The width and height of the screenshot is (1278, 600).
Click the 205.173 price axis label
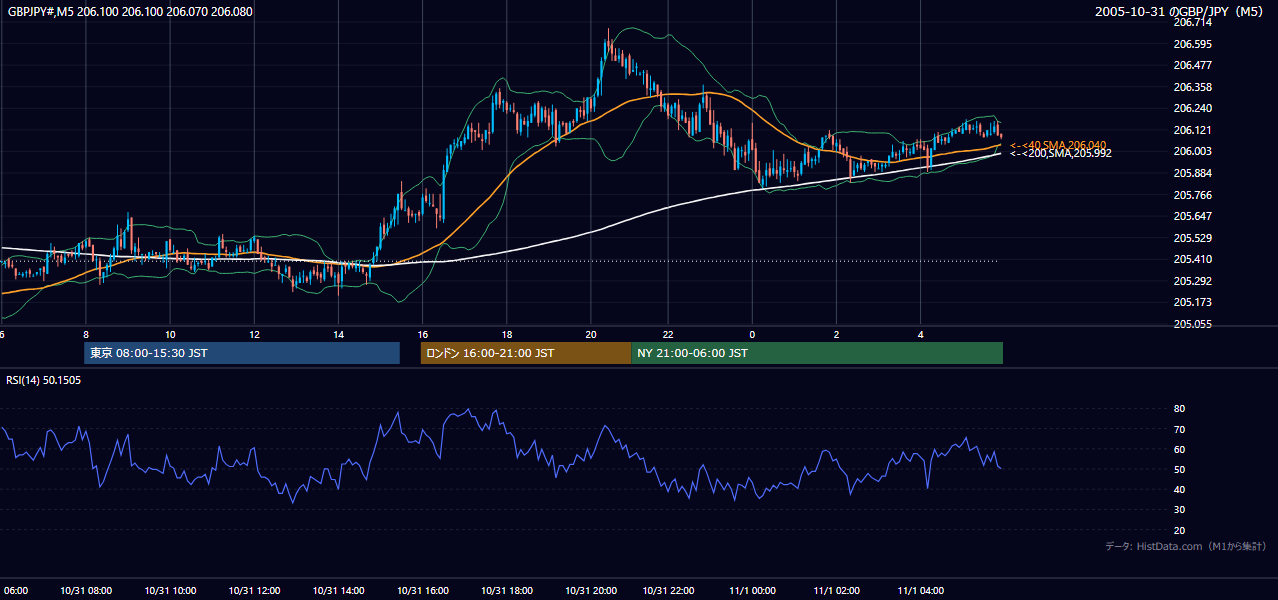[1193, 302]
